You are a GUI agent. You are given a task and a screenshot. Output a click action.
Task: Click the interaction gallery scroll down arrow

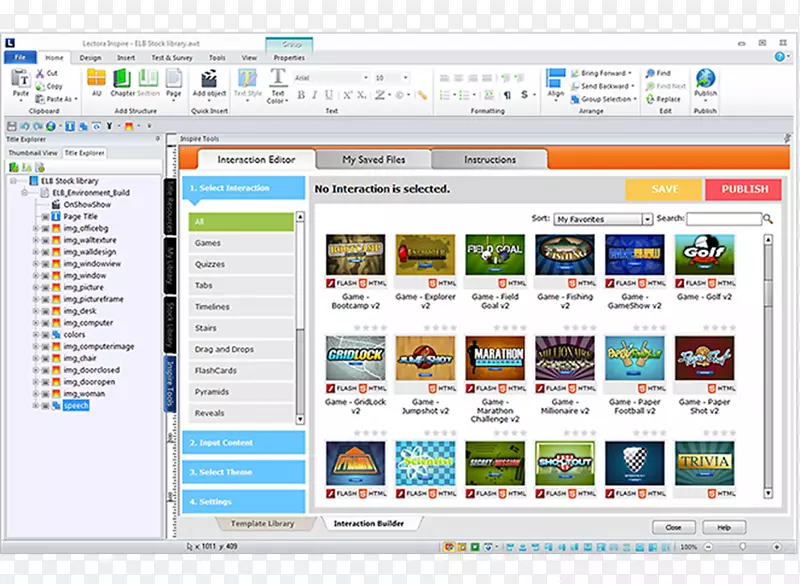[768, 493]
